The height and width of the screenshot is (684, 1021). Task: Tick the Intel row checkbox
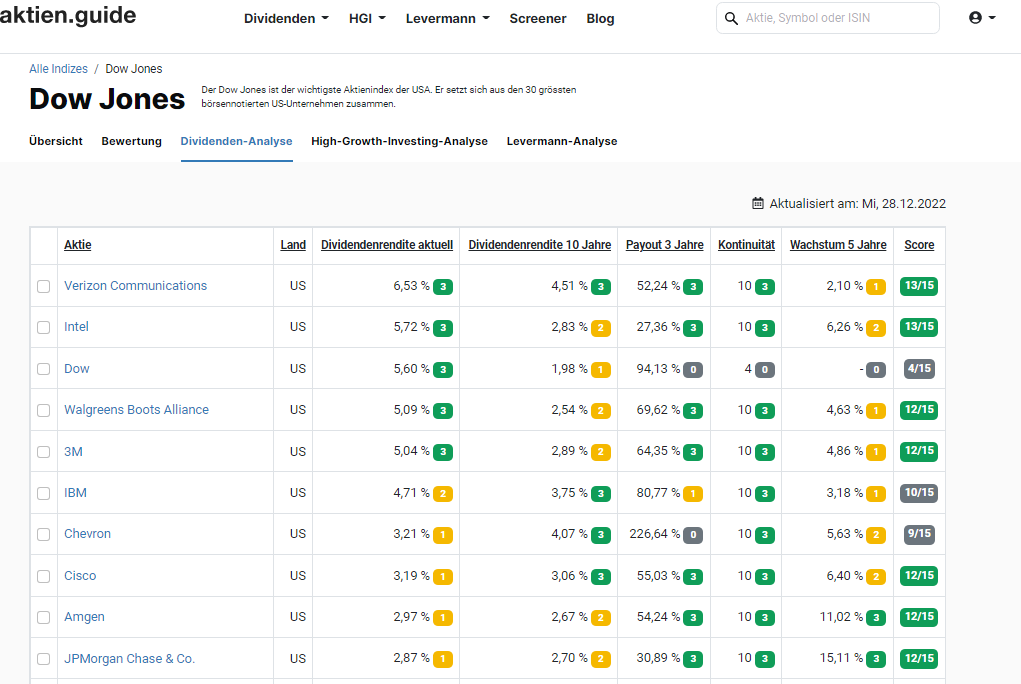(44, 327)
